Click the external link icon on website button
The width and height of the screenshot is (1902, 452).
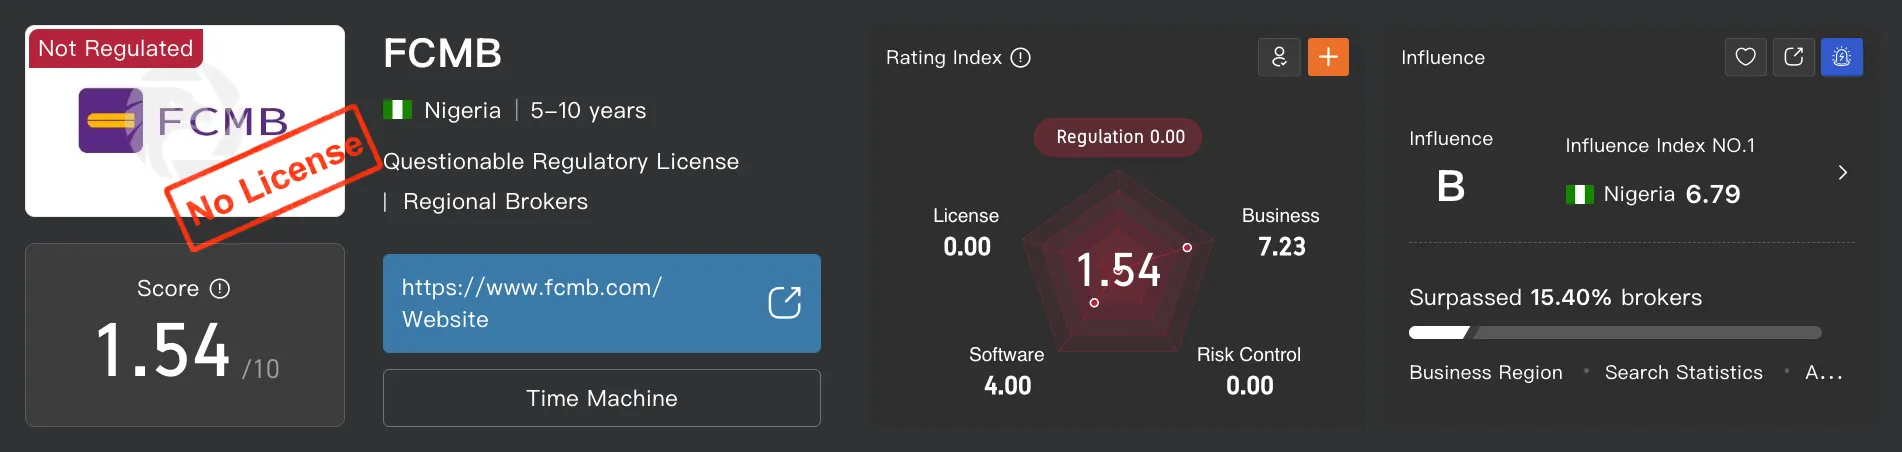785,302
